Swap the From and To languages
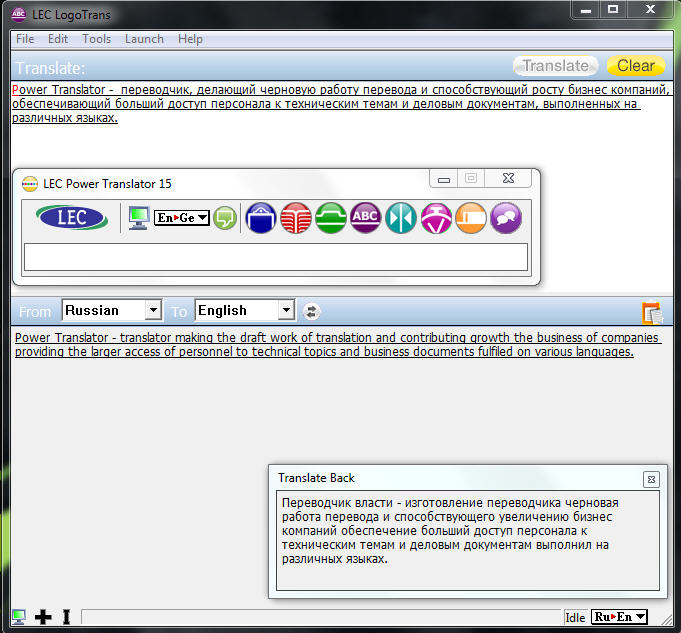Screen dimensions: 681x633 point(311,311)
